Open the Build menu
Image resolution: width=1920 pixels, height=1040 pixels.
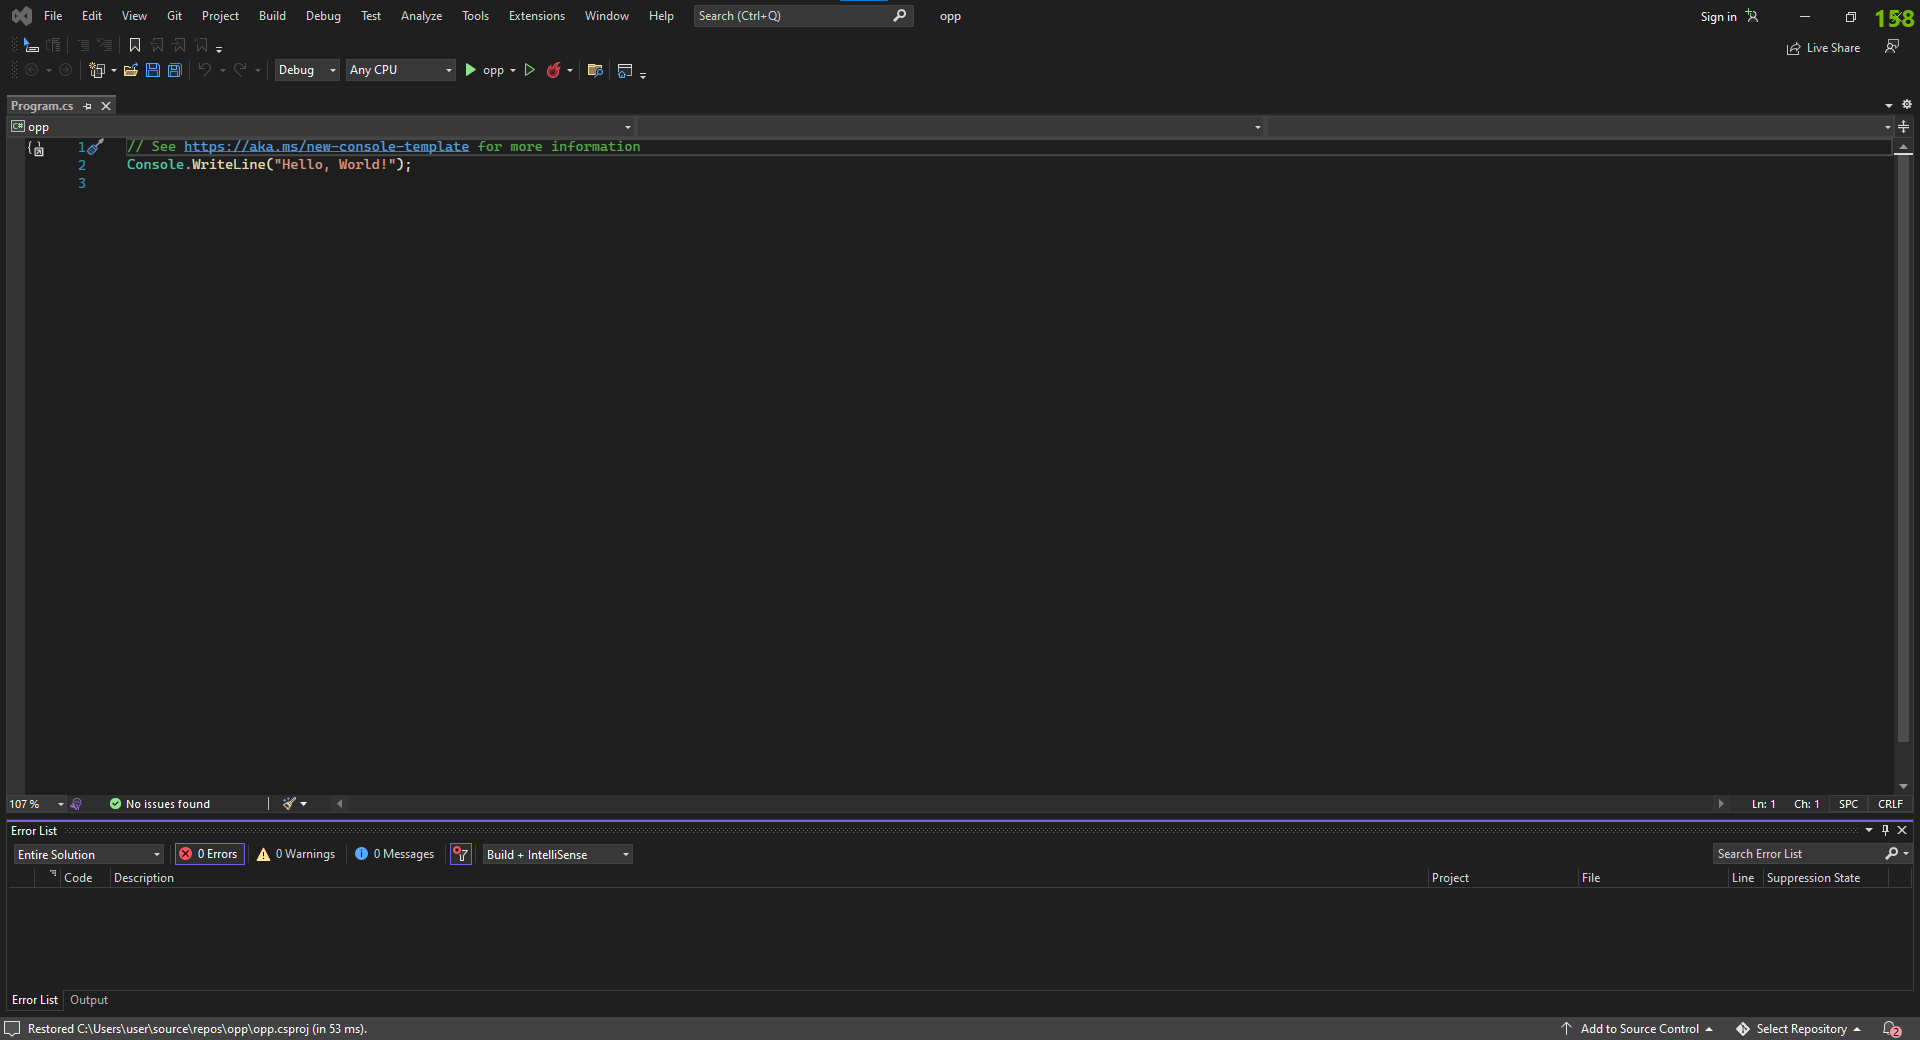[x=272, y=16]
